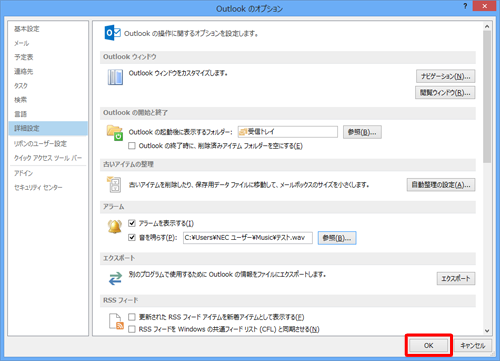Open the 検索 category
Image resolution: width=500 pixels, height=361 pixels.
[x=48, y=100]
